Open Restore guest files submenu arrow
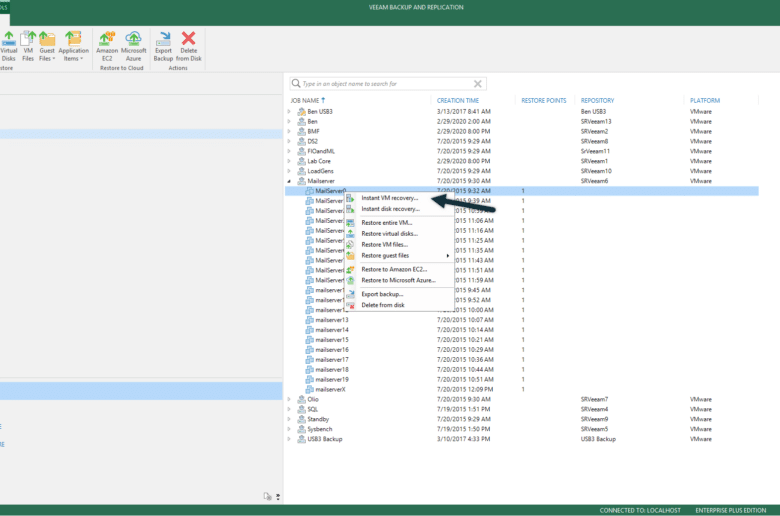This screenshot has height=516, width=780. pos(448,256)
